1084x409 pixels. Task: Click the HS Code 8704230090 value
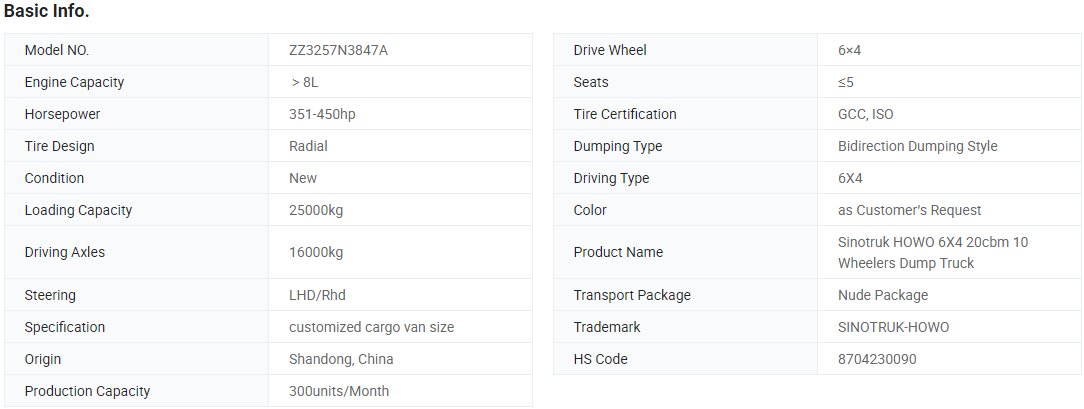877,359
